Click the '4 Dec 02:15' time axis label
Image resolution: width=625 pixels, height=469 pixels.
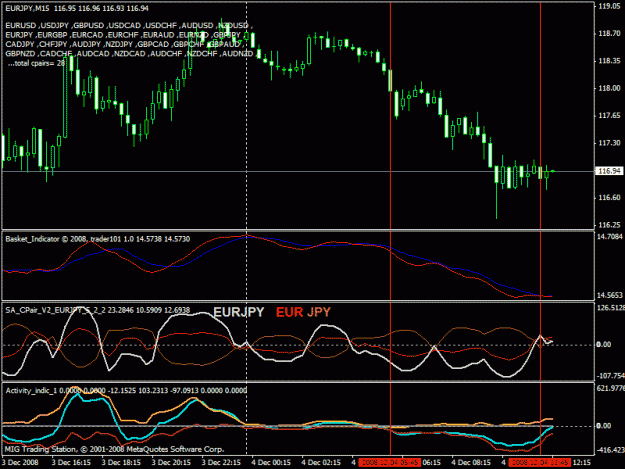321,462
